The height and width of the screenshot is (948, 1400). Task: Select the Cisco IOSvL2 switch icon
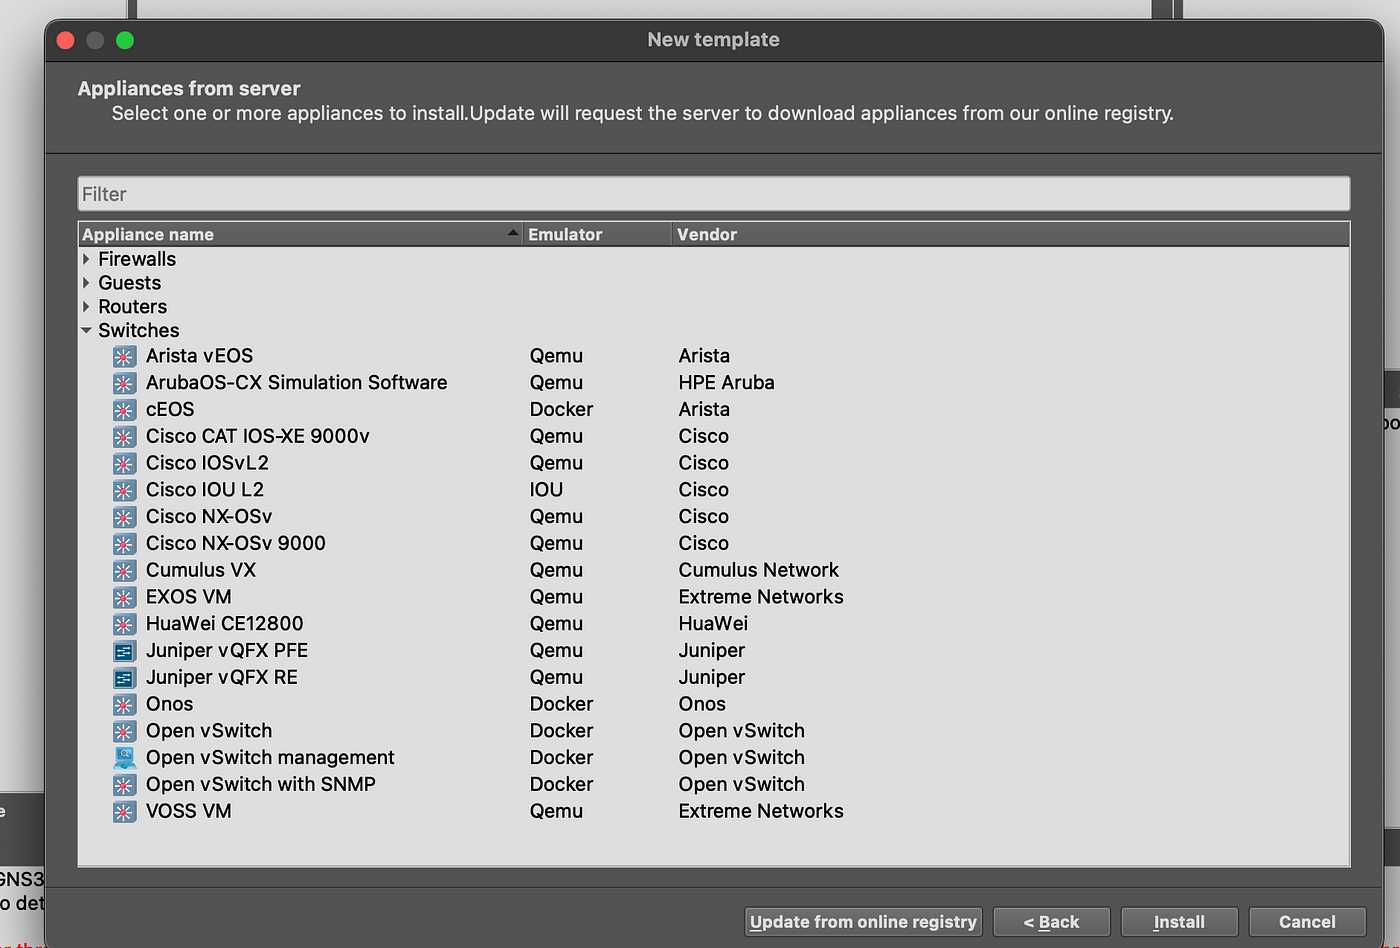[x=124, y=464]
